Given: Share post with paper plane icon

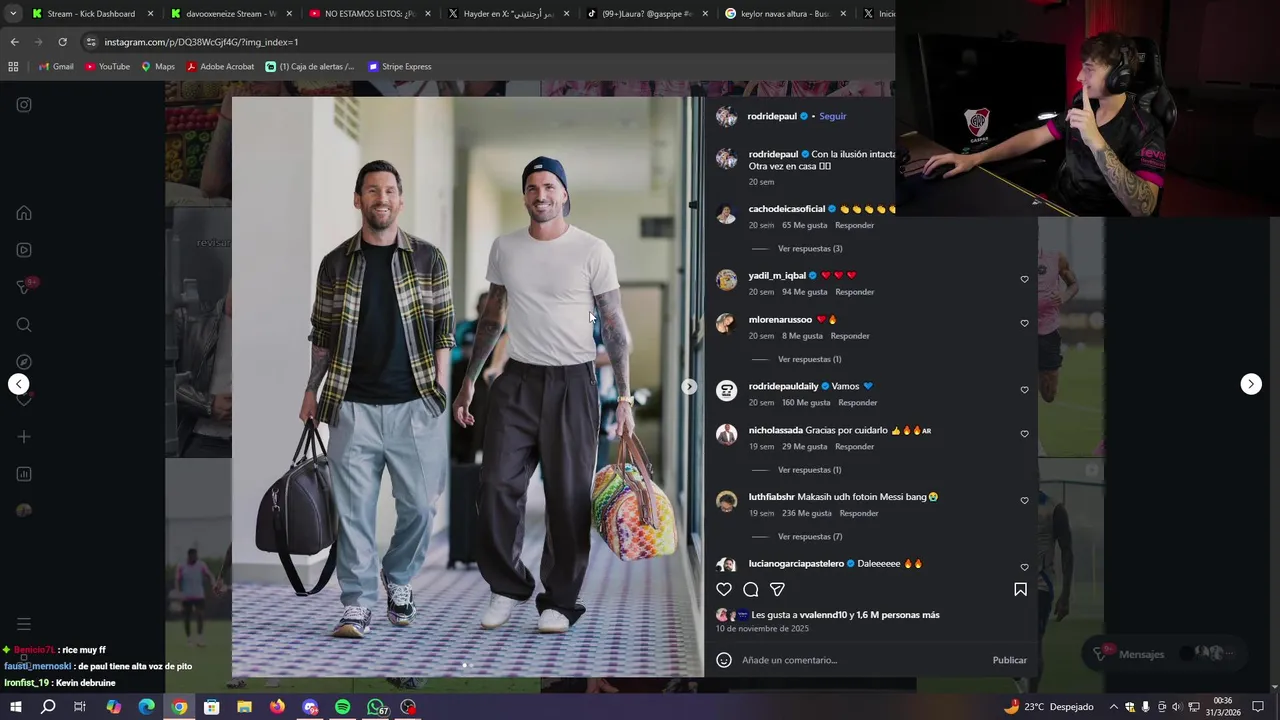Looking at the screenshot, I should coord(777,589).
